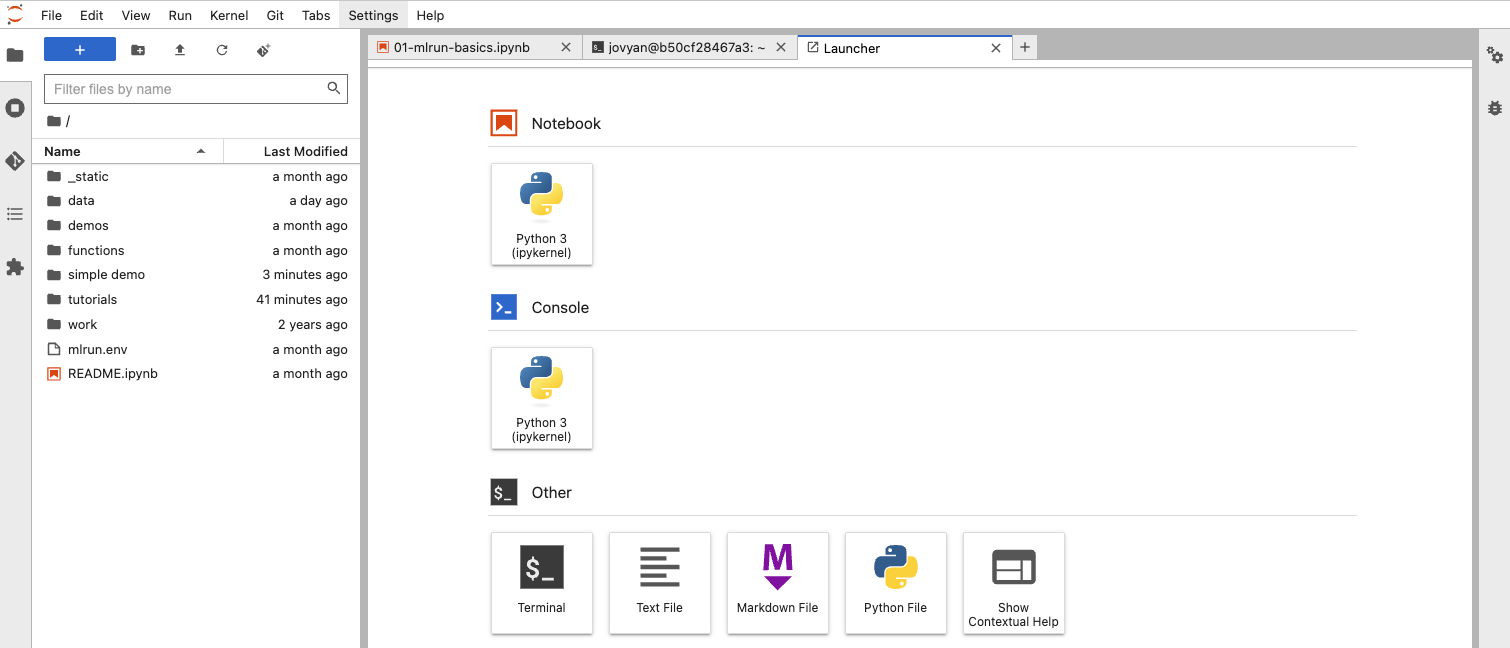Open the Debugger panel on right sidebar
1510x648 pixels.
coord(1494,107)
